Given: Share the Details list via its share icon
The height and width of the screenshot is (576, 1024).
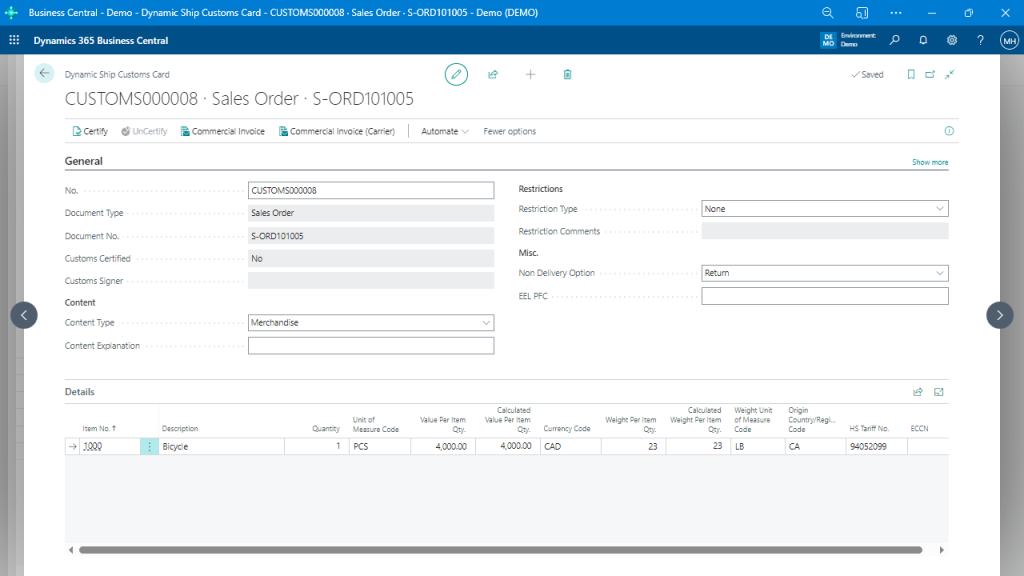Looking at the screenshot, I should click(x=918, y=391).
